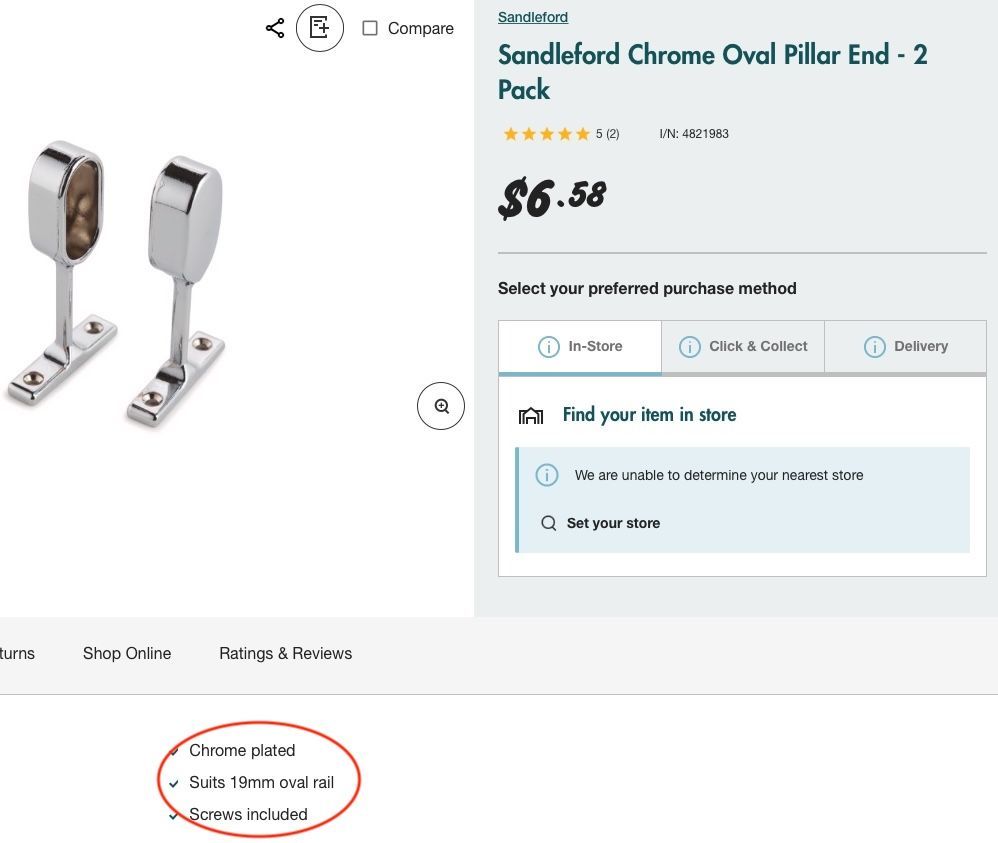Click the Delivery info icon
This screenshot has width=998, height=843.
(874, 347)
